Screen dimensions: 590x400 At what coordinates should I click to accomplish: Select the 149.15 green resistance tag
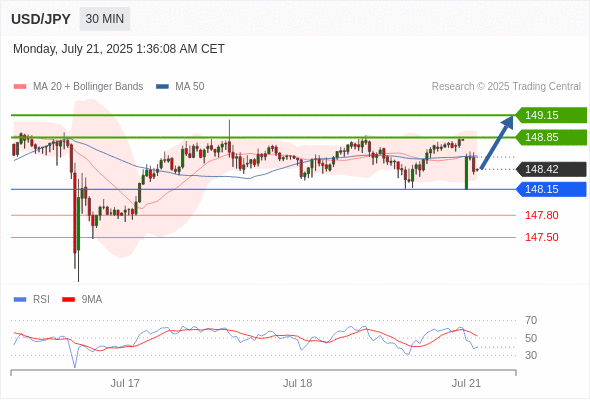tap(551, 115)
